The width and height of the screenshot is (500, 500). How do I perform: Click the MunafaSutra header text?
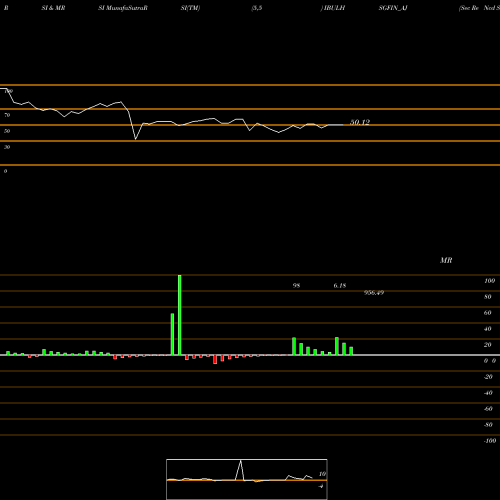pyautogui.click(x=125, y=8)
